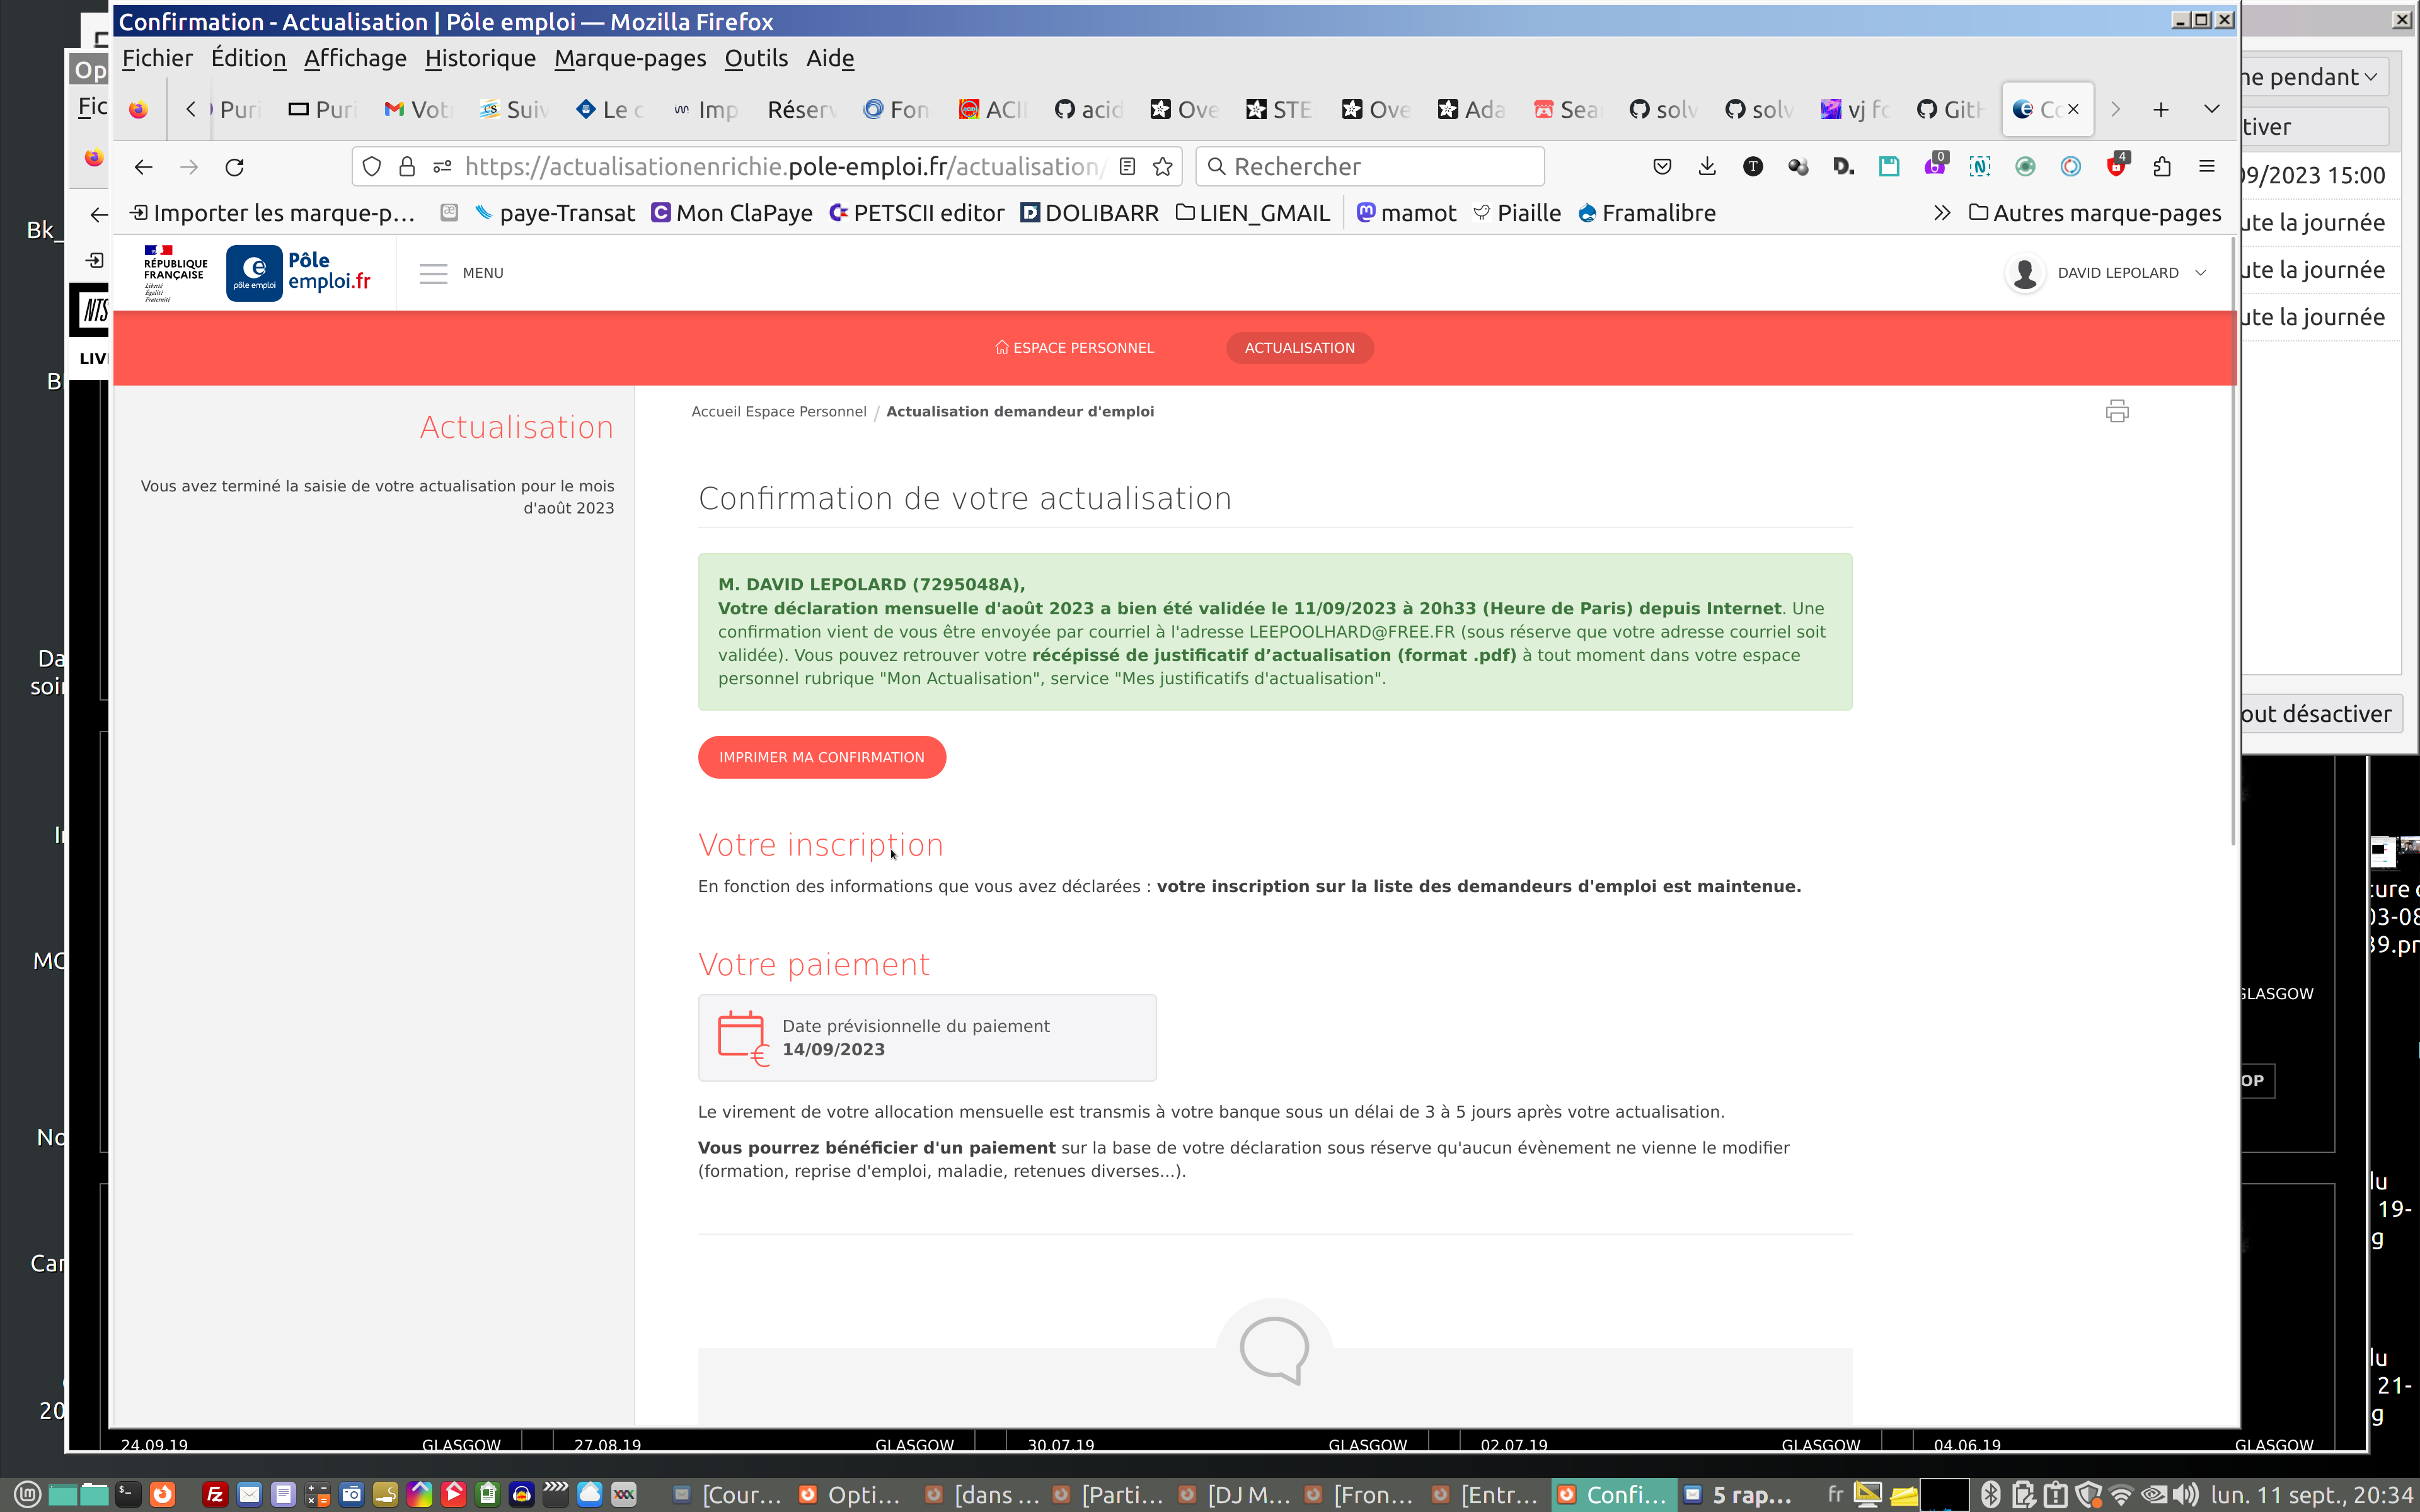The image size is (2420, 1512).
Task: Bookmark this page with star icon
Action: pyautogui.click(x=1162, y=167)
